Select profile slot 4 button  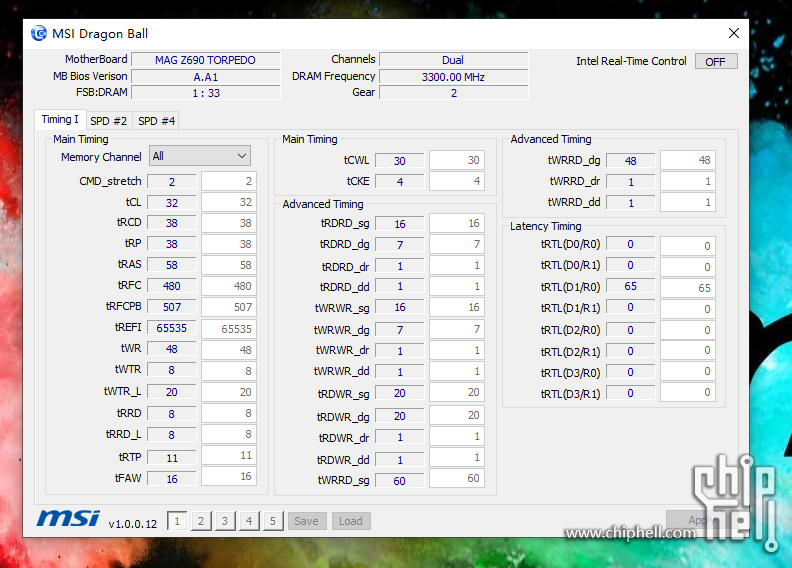pos(249,521)
